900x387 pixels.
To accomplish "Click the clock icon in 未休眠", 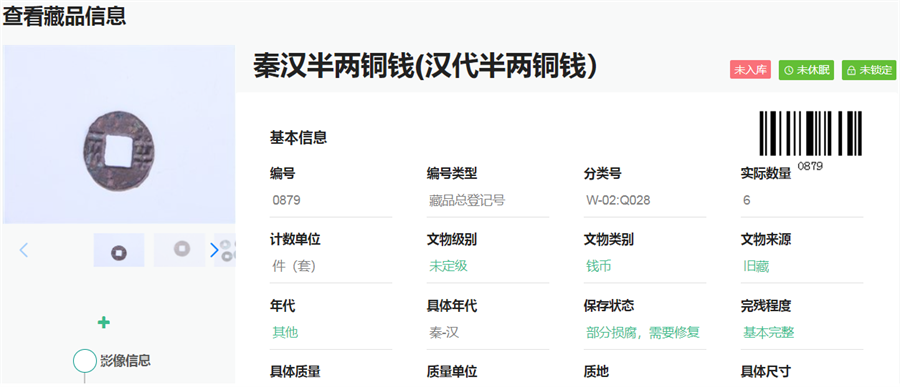I will point(789,71).
